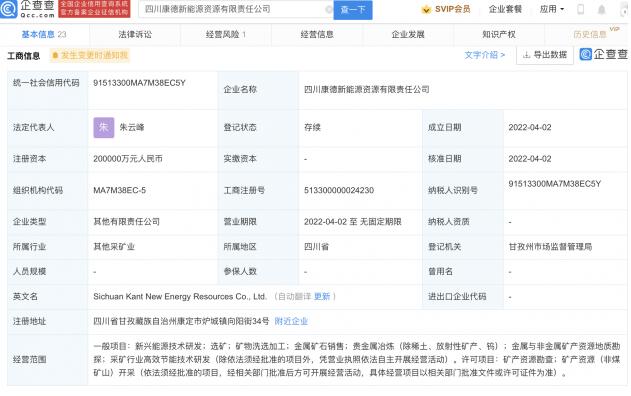Click the Qcc.com logo icon
Viewport: 631px width, 396px height.
point(9,9)
